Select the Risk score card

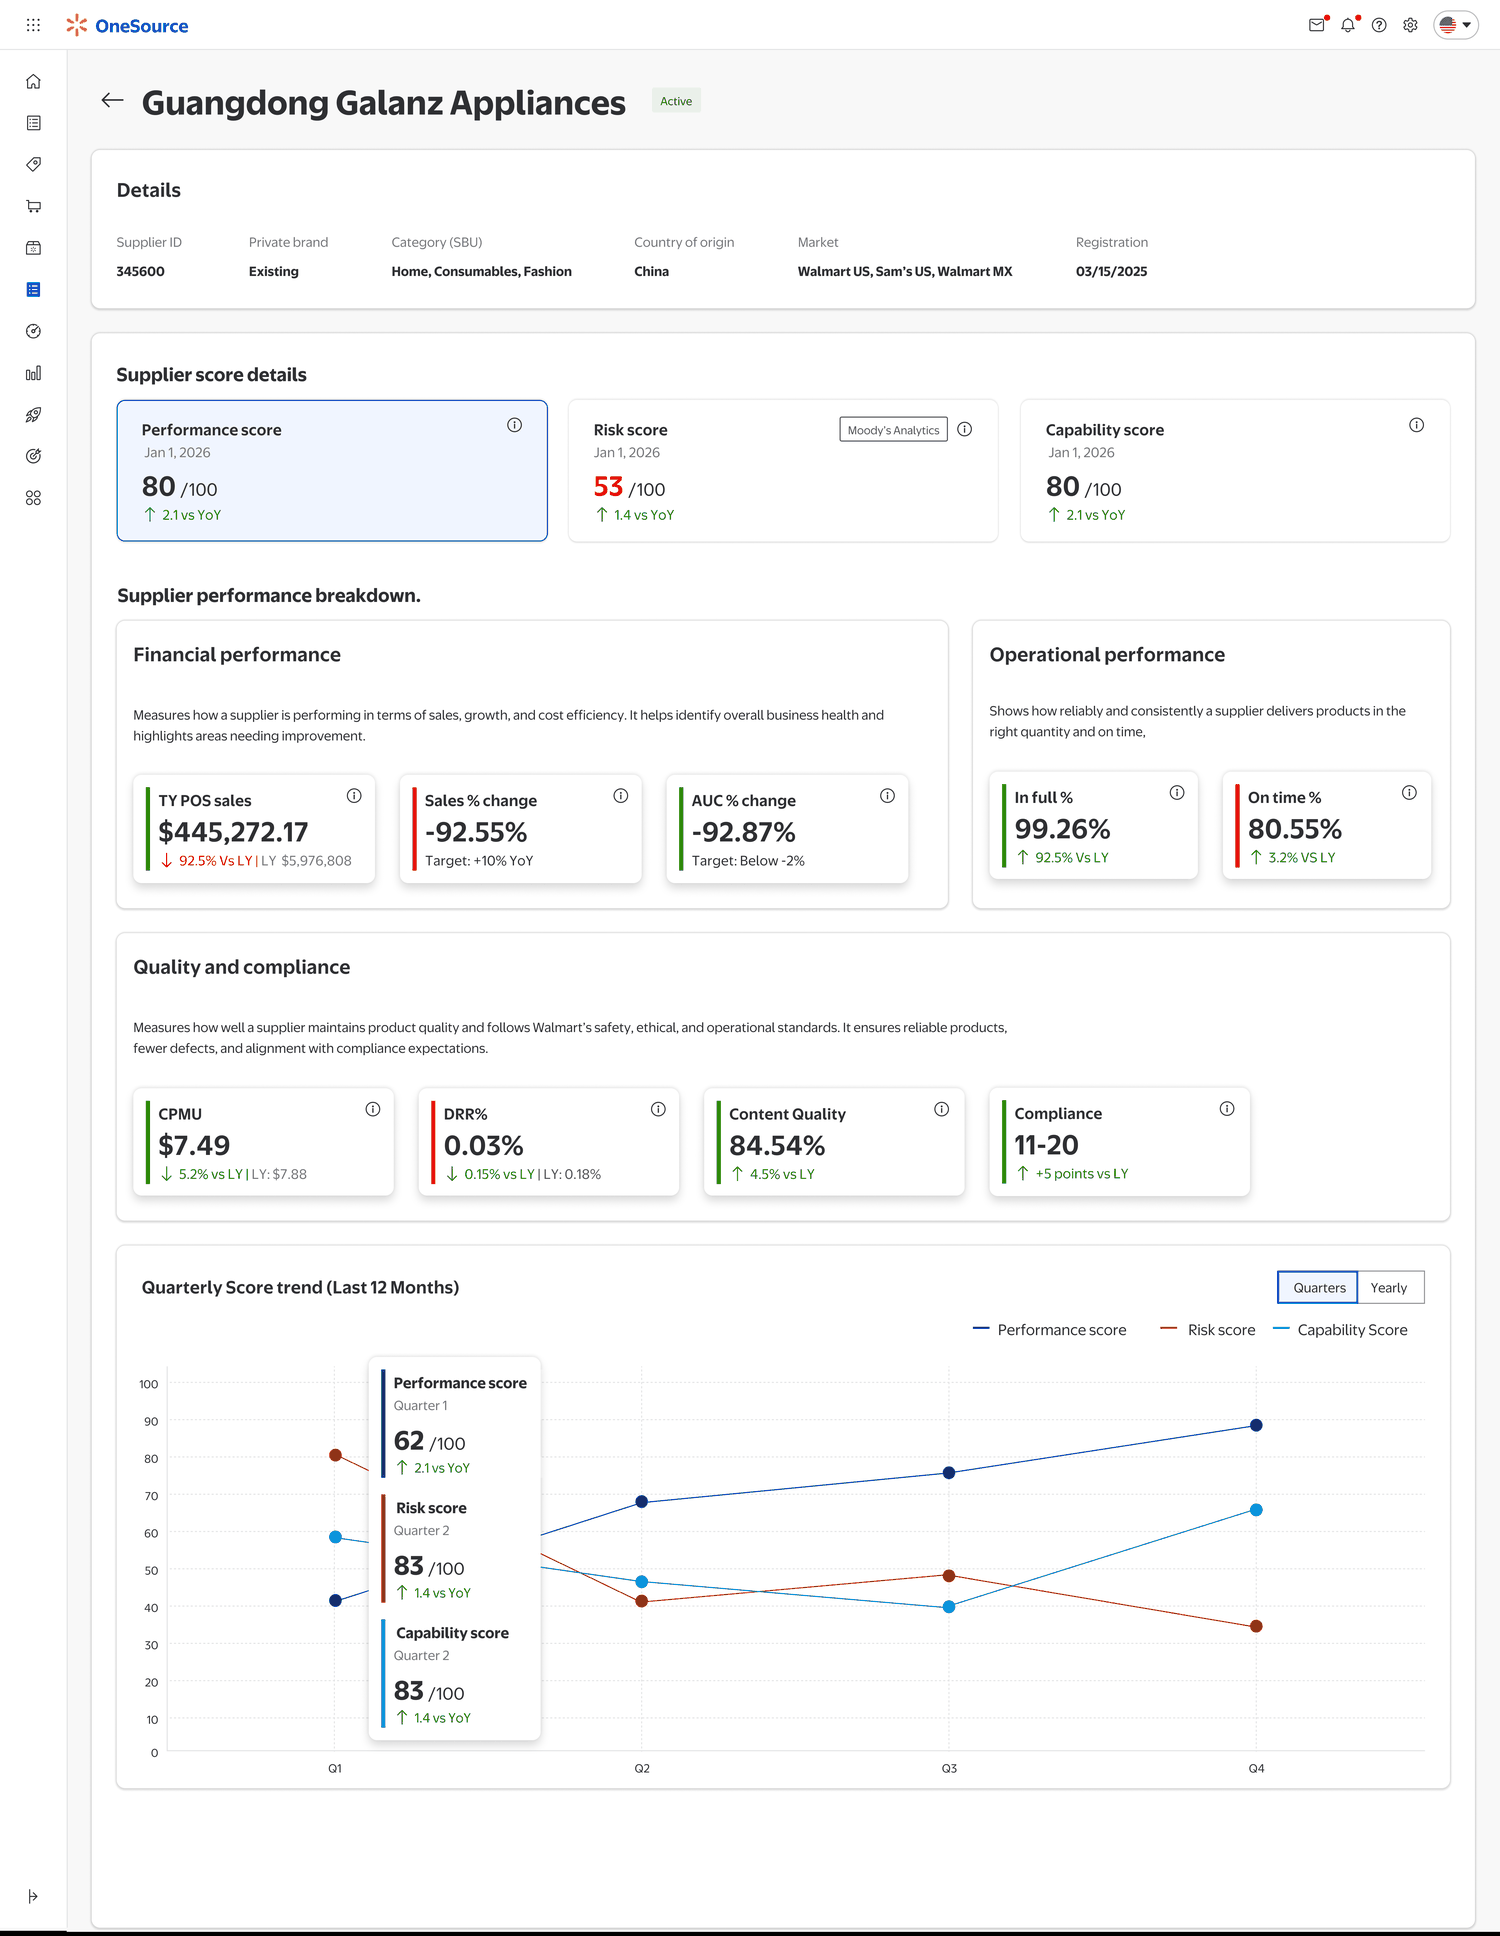(x=783, y=471)
